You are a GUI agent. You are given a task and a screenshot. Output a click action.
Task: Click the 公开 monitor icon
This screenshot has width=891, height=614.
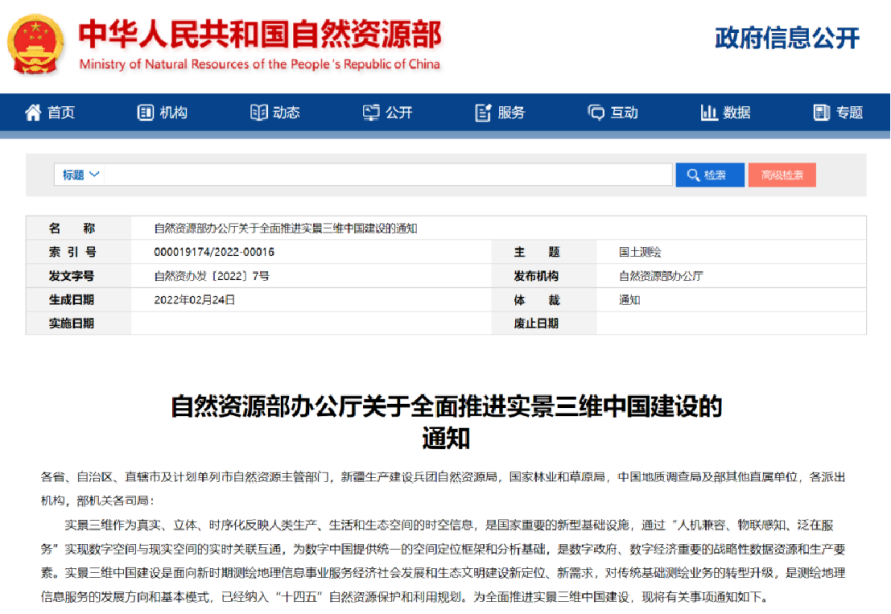point(371,113)
